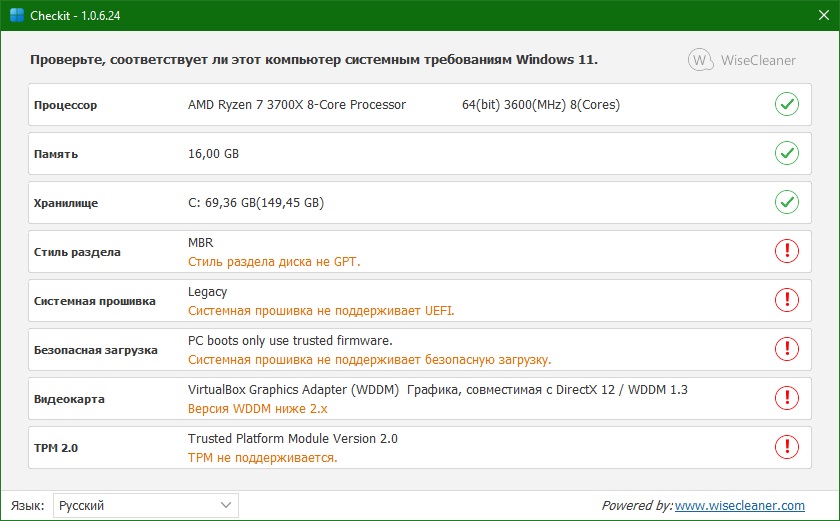840x521 pixels.
Task: Click the red warning icon for Безопасная загрузка
Action: point(786,349)
